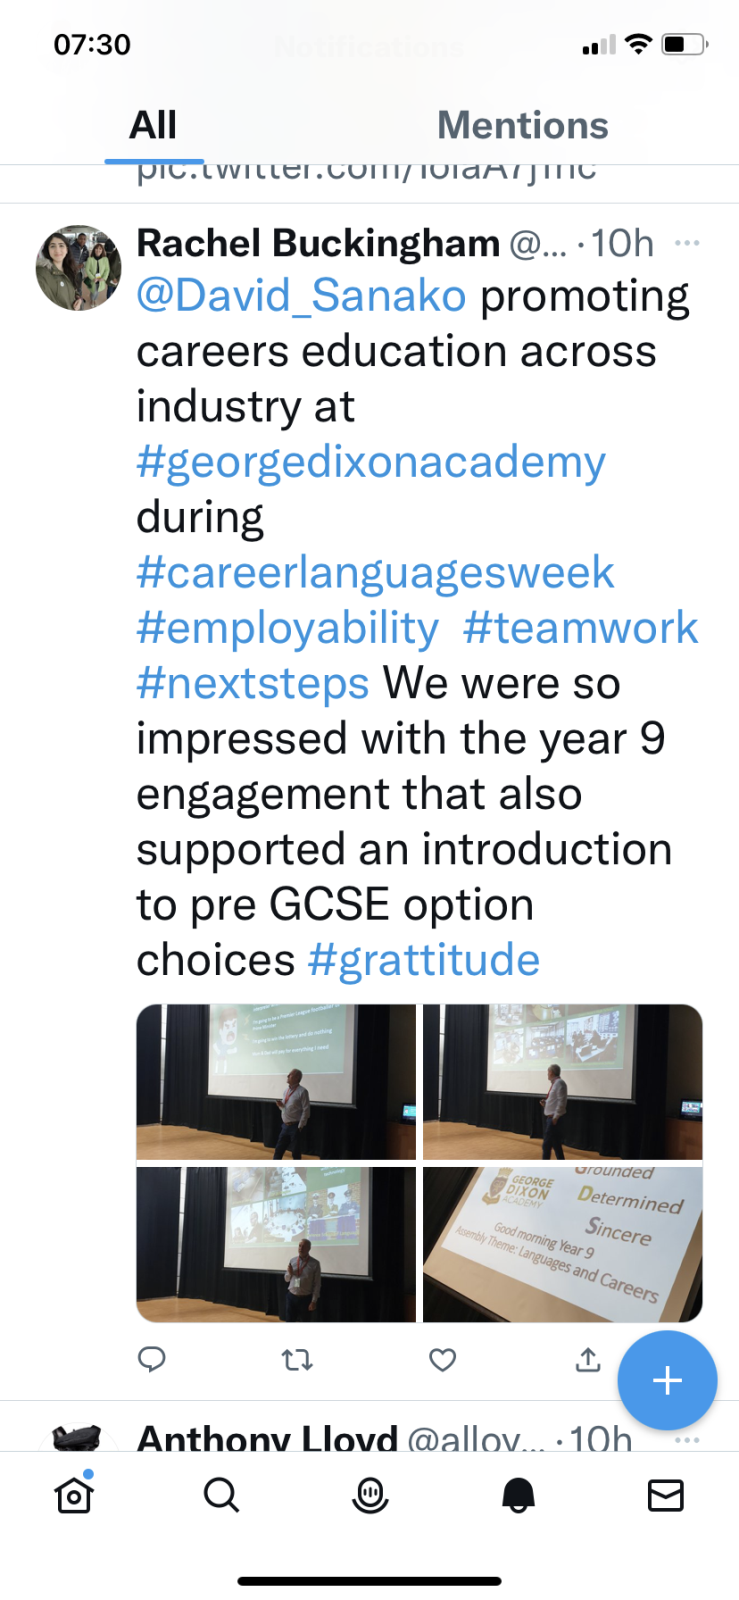Image resolution: width=739 pixels, height=1600 pixels.
Task: Open the top-left presentation photo
Action: [x=276, y=1081]
